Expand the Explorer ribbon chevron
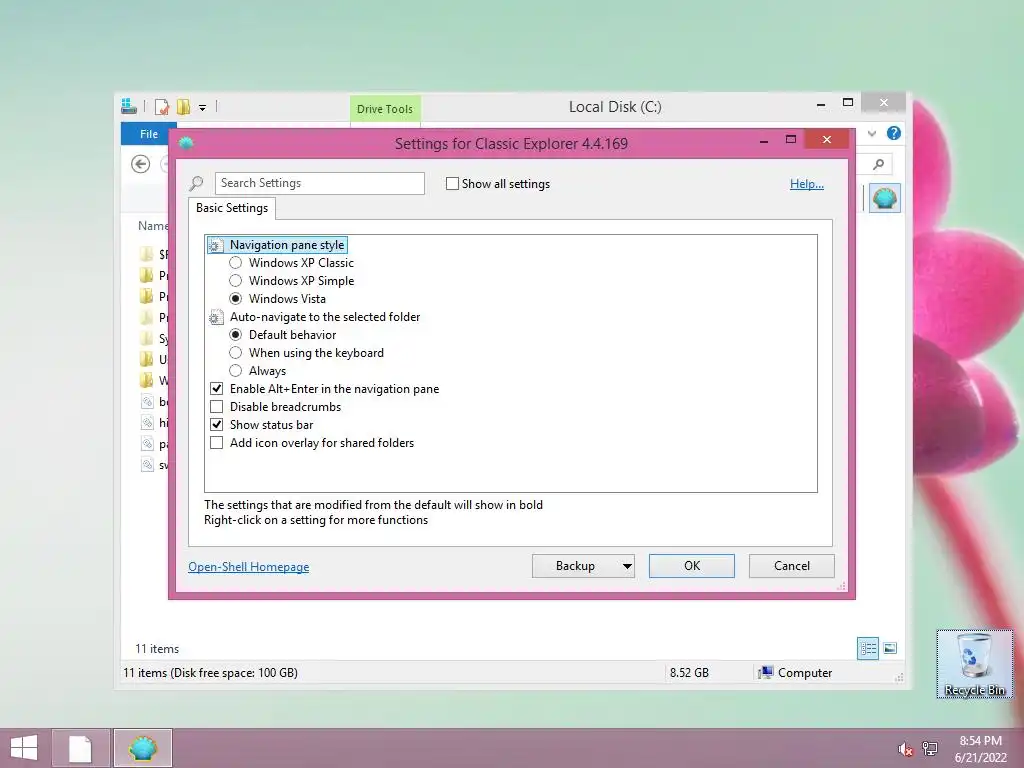1024x768 pixels. click(872, 133)
